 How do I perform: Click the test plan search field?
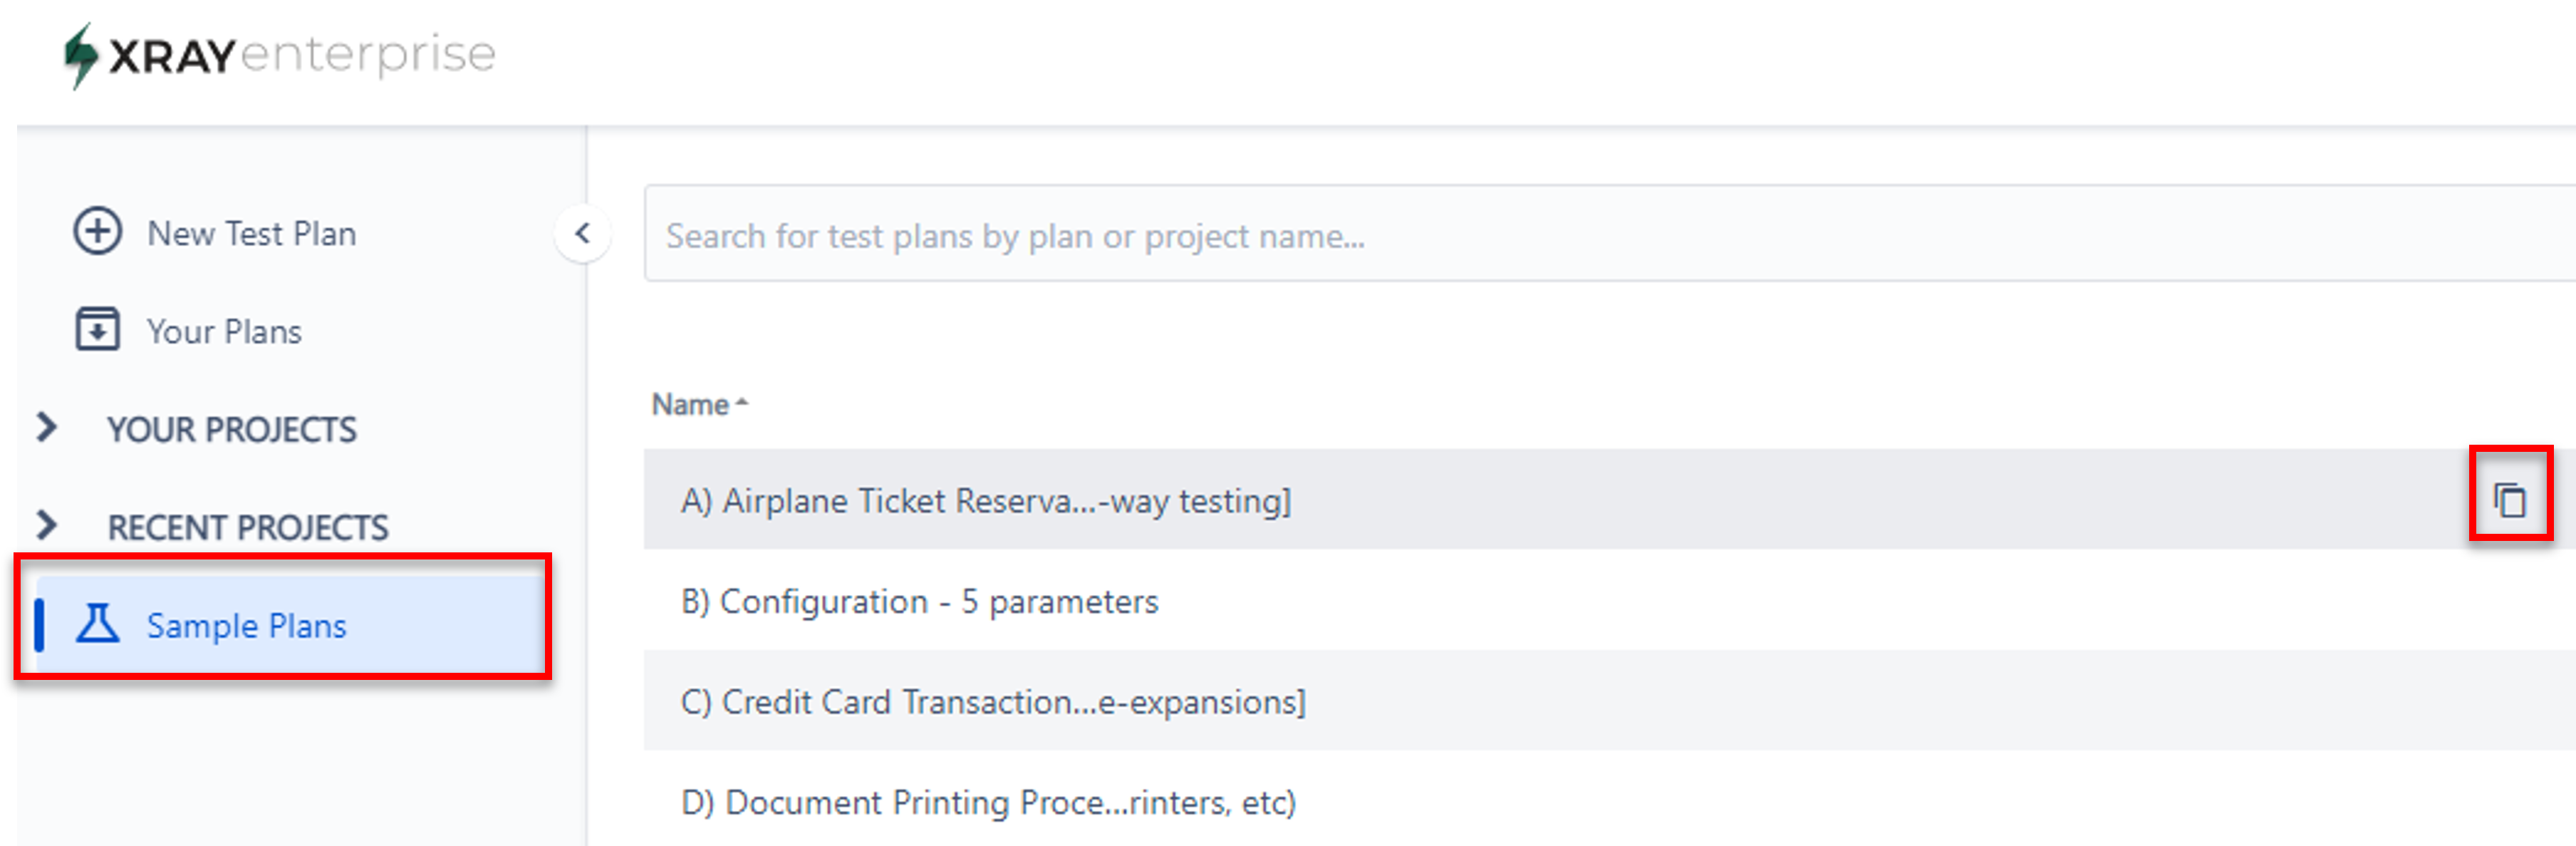tap(1609, 234)
